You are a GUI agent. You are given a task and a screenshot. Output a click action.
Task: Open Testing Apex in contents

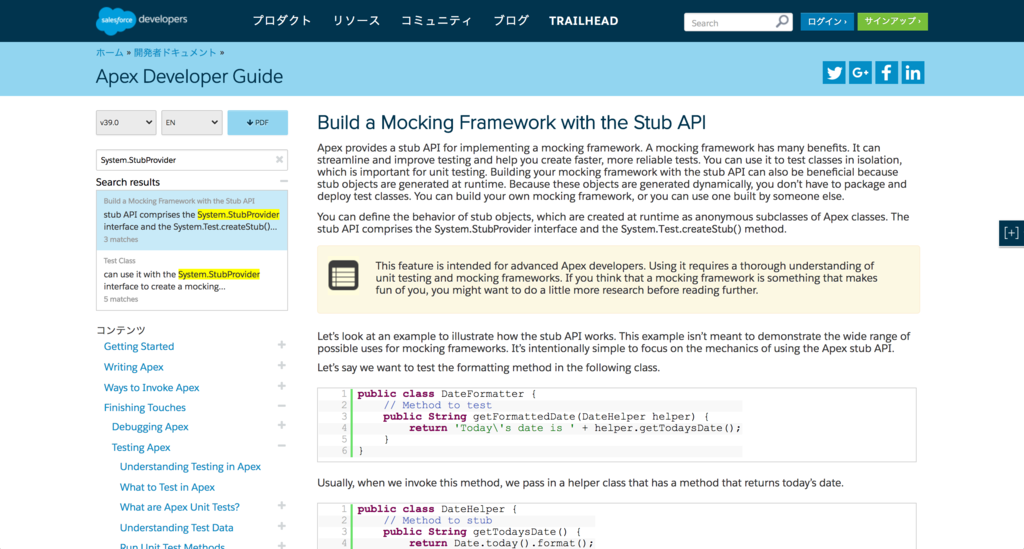(141, 447)
